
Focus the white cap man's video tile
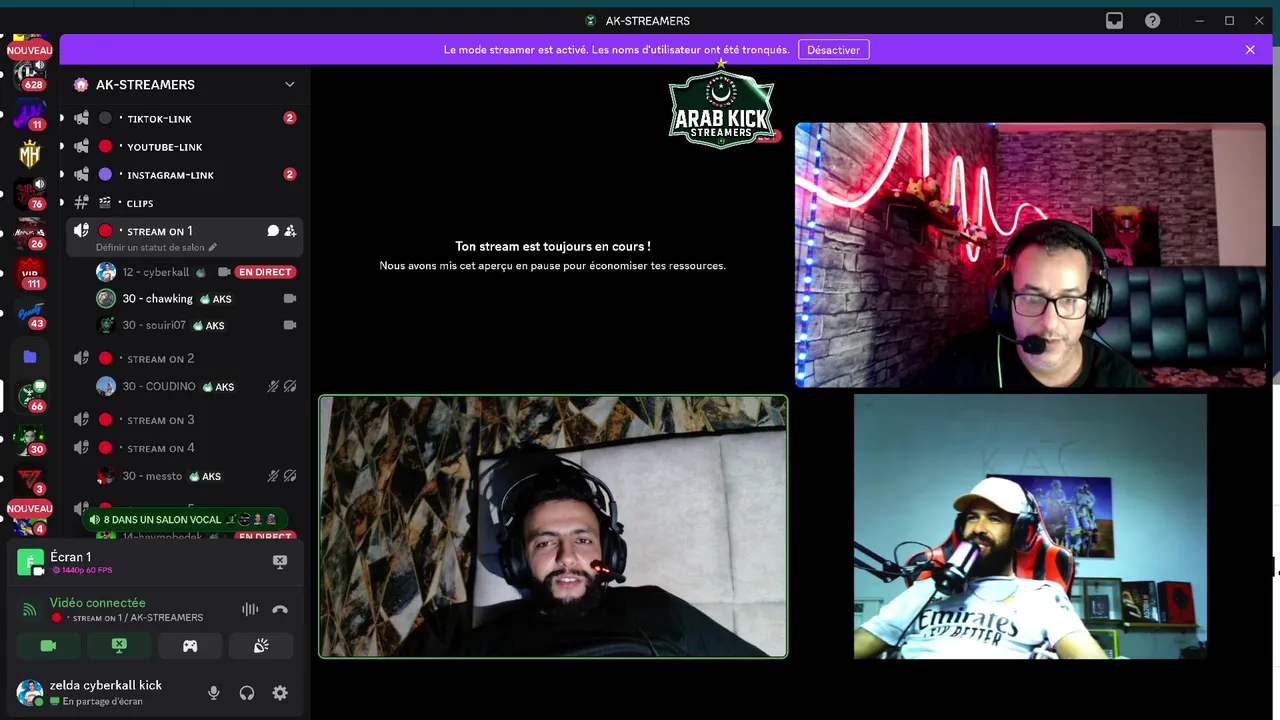1030,527
